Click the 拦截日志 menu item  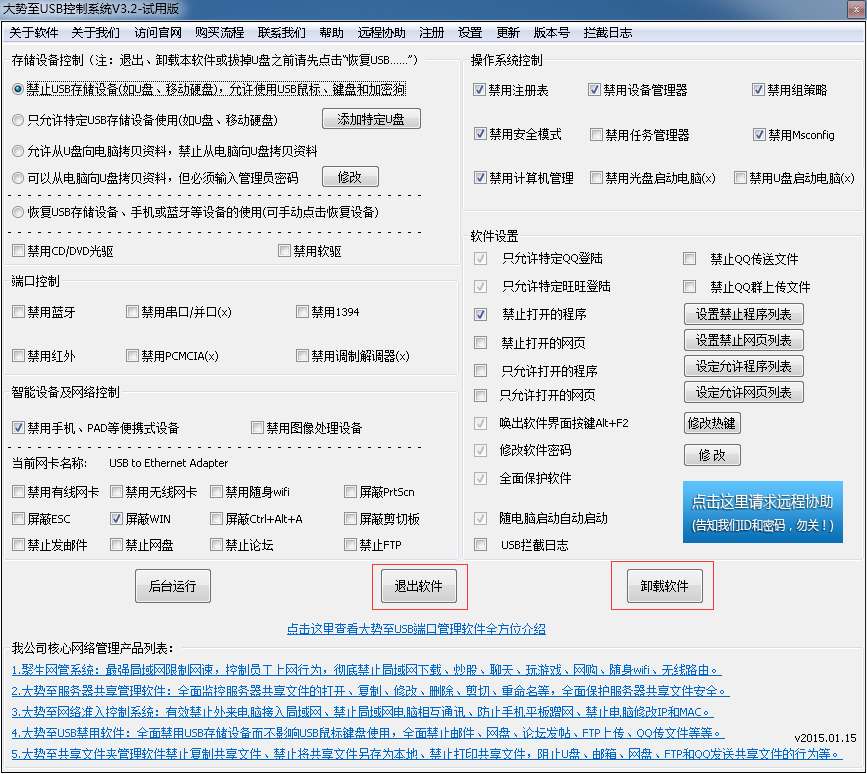coord(607,33)
